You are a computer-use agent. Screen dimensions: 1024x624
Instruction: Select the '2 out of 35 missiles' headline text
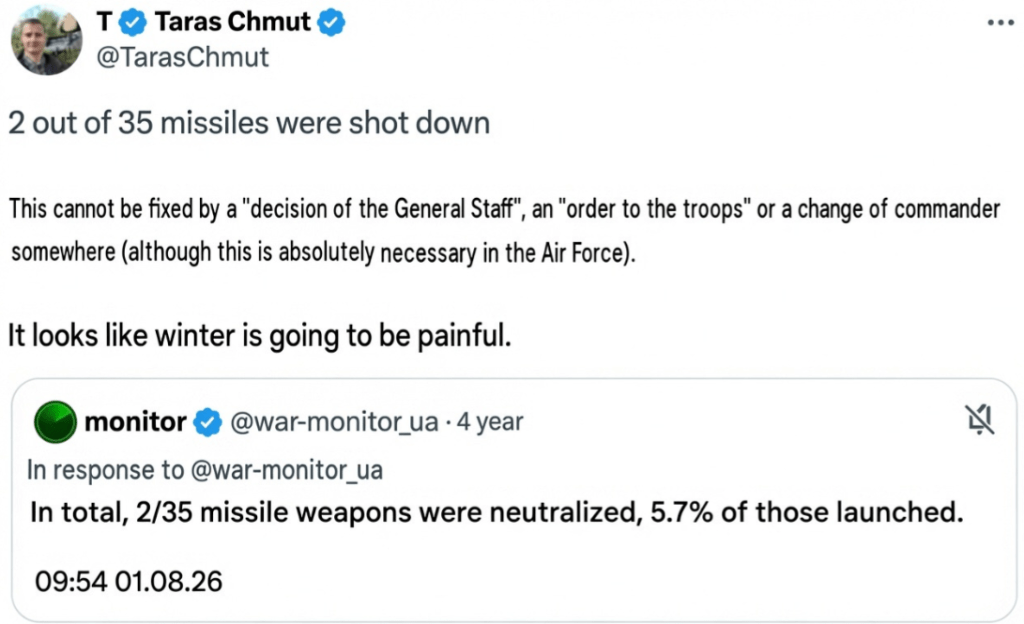click(x=249, y=123)
